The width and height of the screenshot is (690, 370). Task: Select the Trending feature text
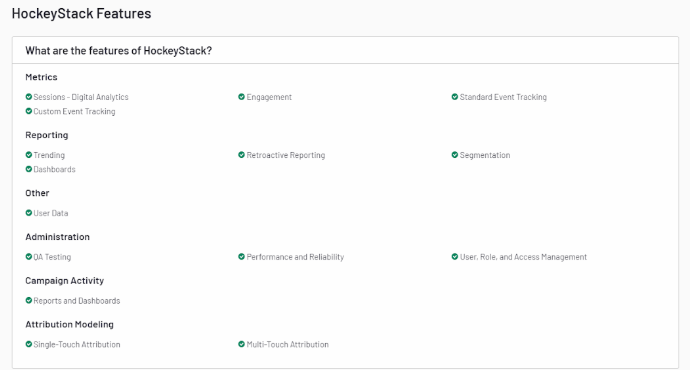(49, 155)
